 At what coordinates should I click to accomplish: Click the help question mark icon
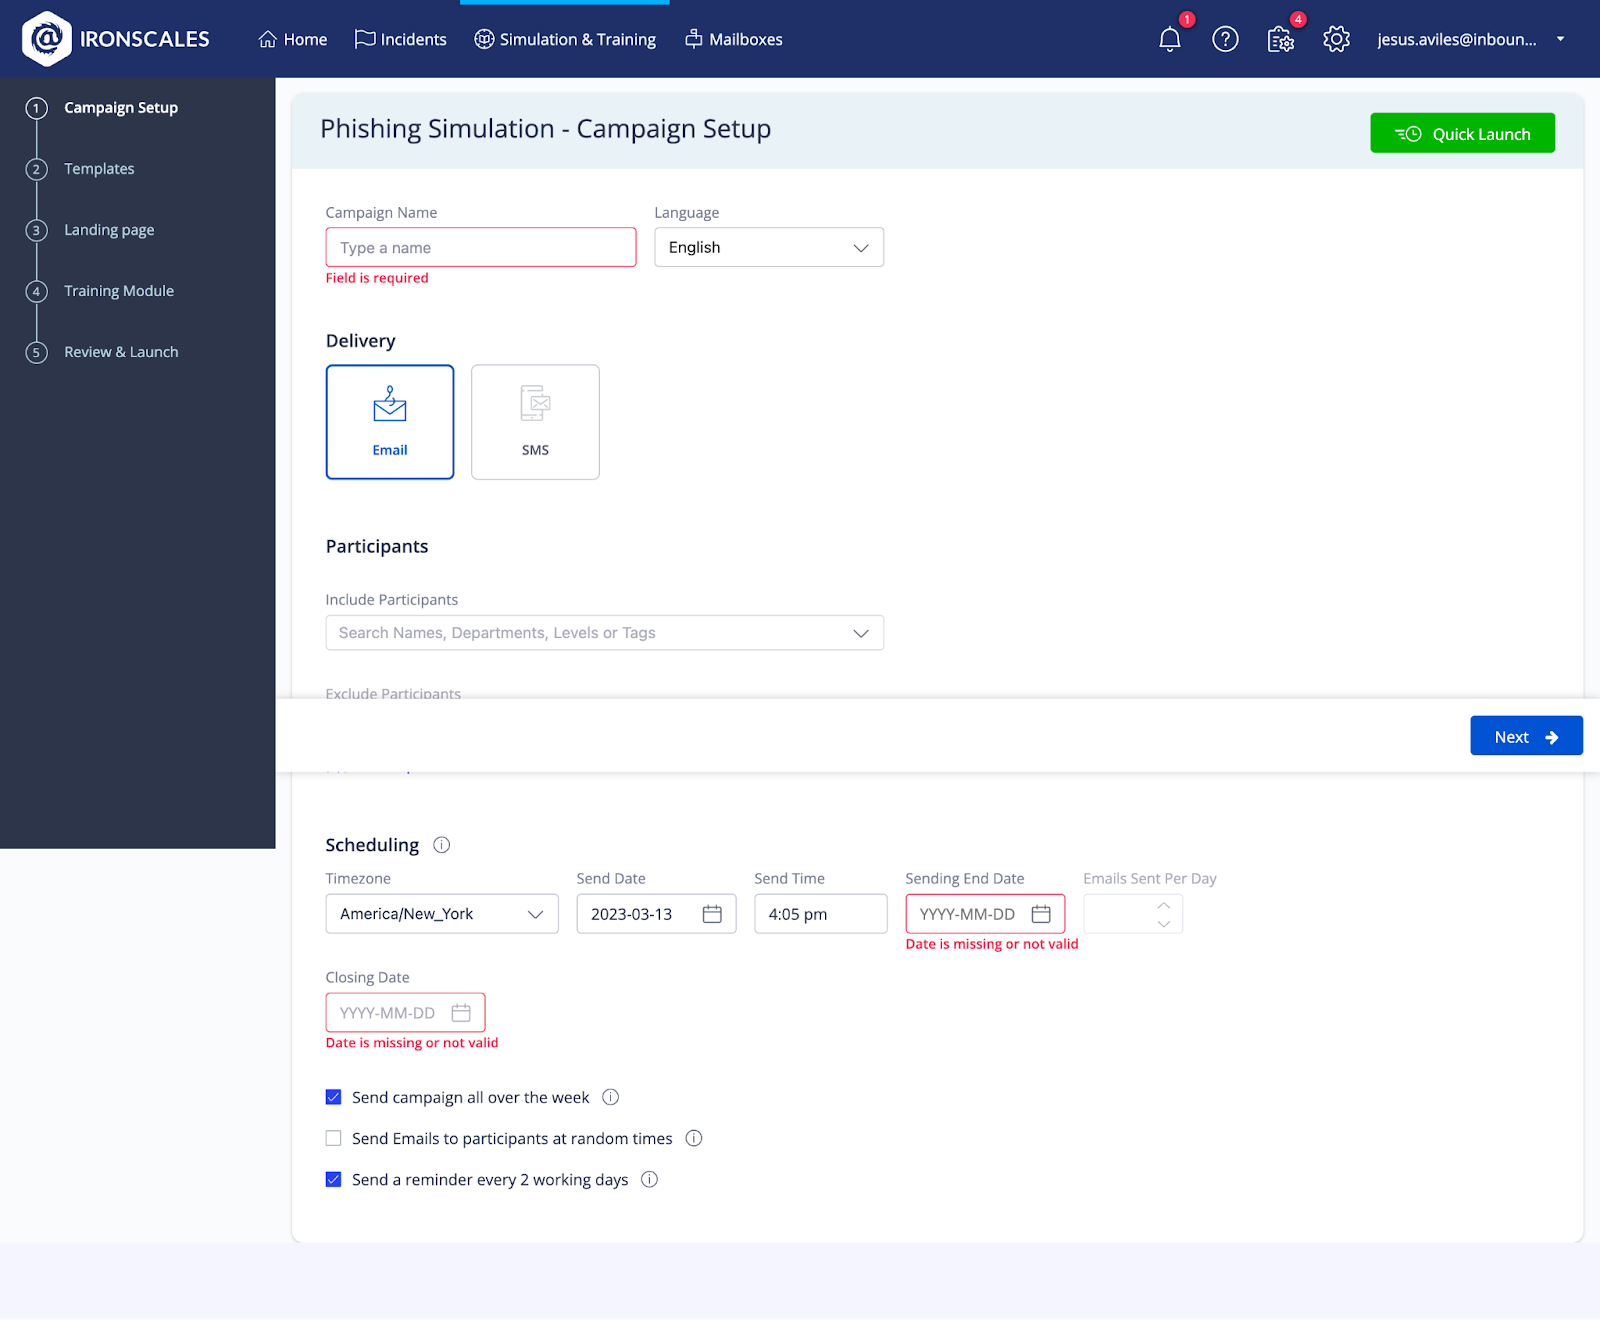click(1225, 40)
